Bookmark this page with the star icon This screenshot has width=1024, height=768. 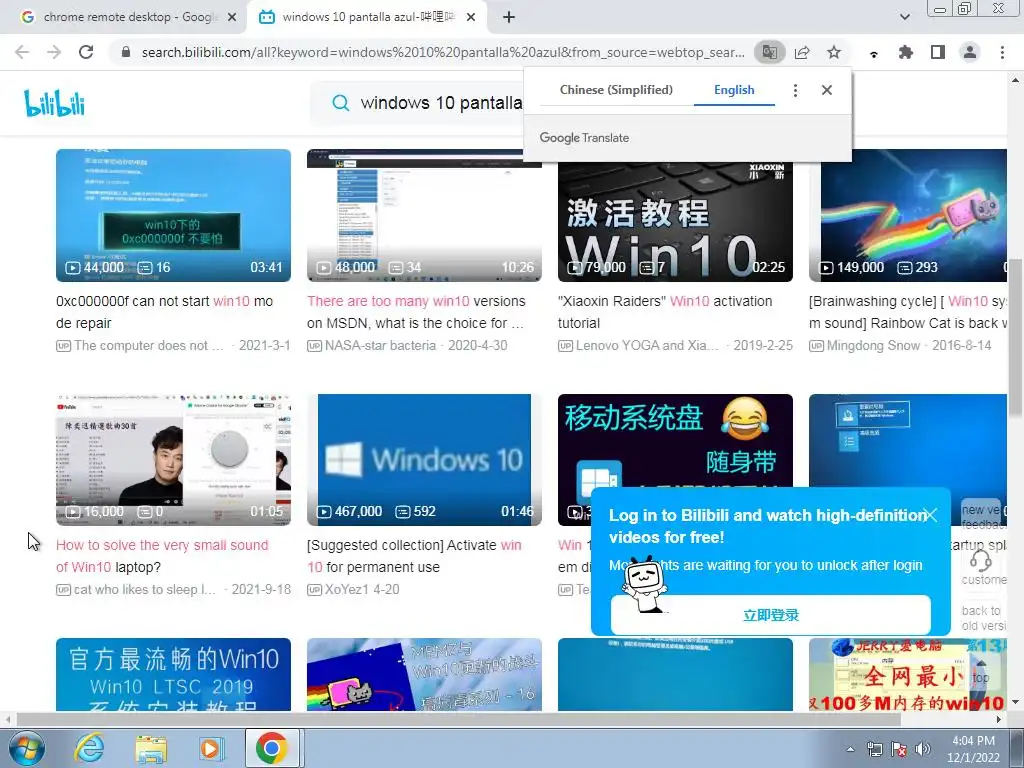(x=834, y=52)
